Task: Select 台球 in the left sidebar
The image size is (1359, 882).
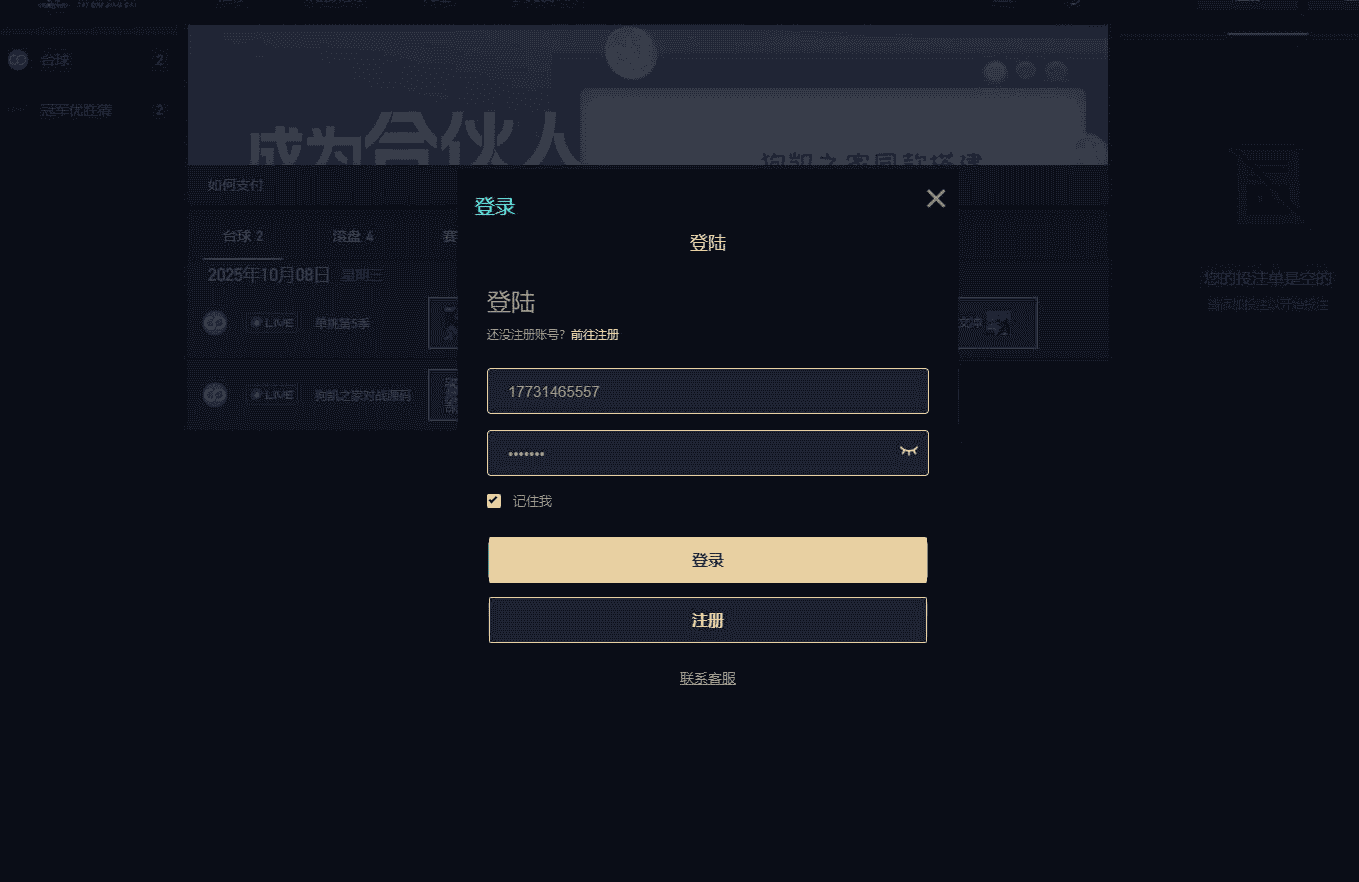Action: [x=56, y=61]
